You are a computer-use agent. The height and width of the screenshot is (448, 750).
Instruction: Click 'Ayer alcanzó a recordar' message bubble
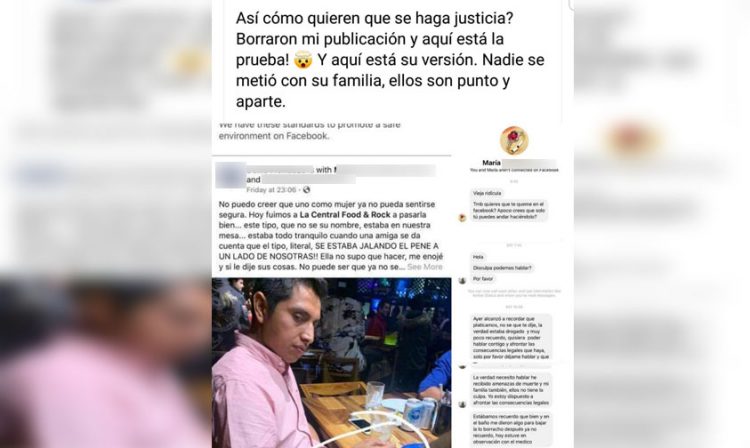[511, 338]
